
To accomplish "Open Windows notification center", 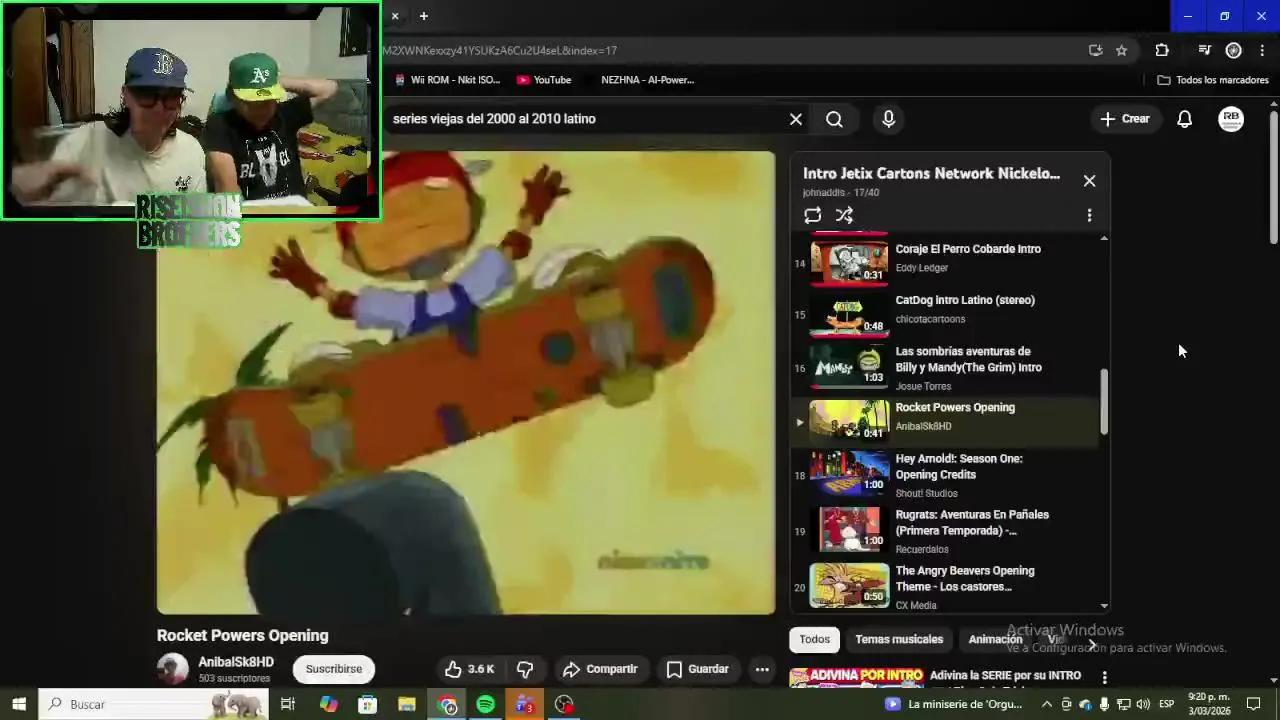I will point(1253,704).
